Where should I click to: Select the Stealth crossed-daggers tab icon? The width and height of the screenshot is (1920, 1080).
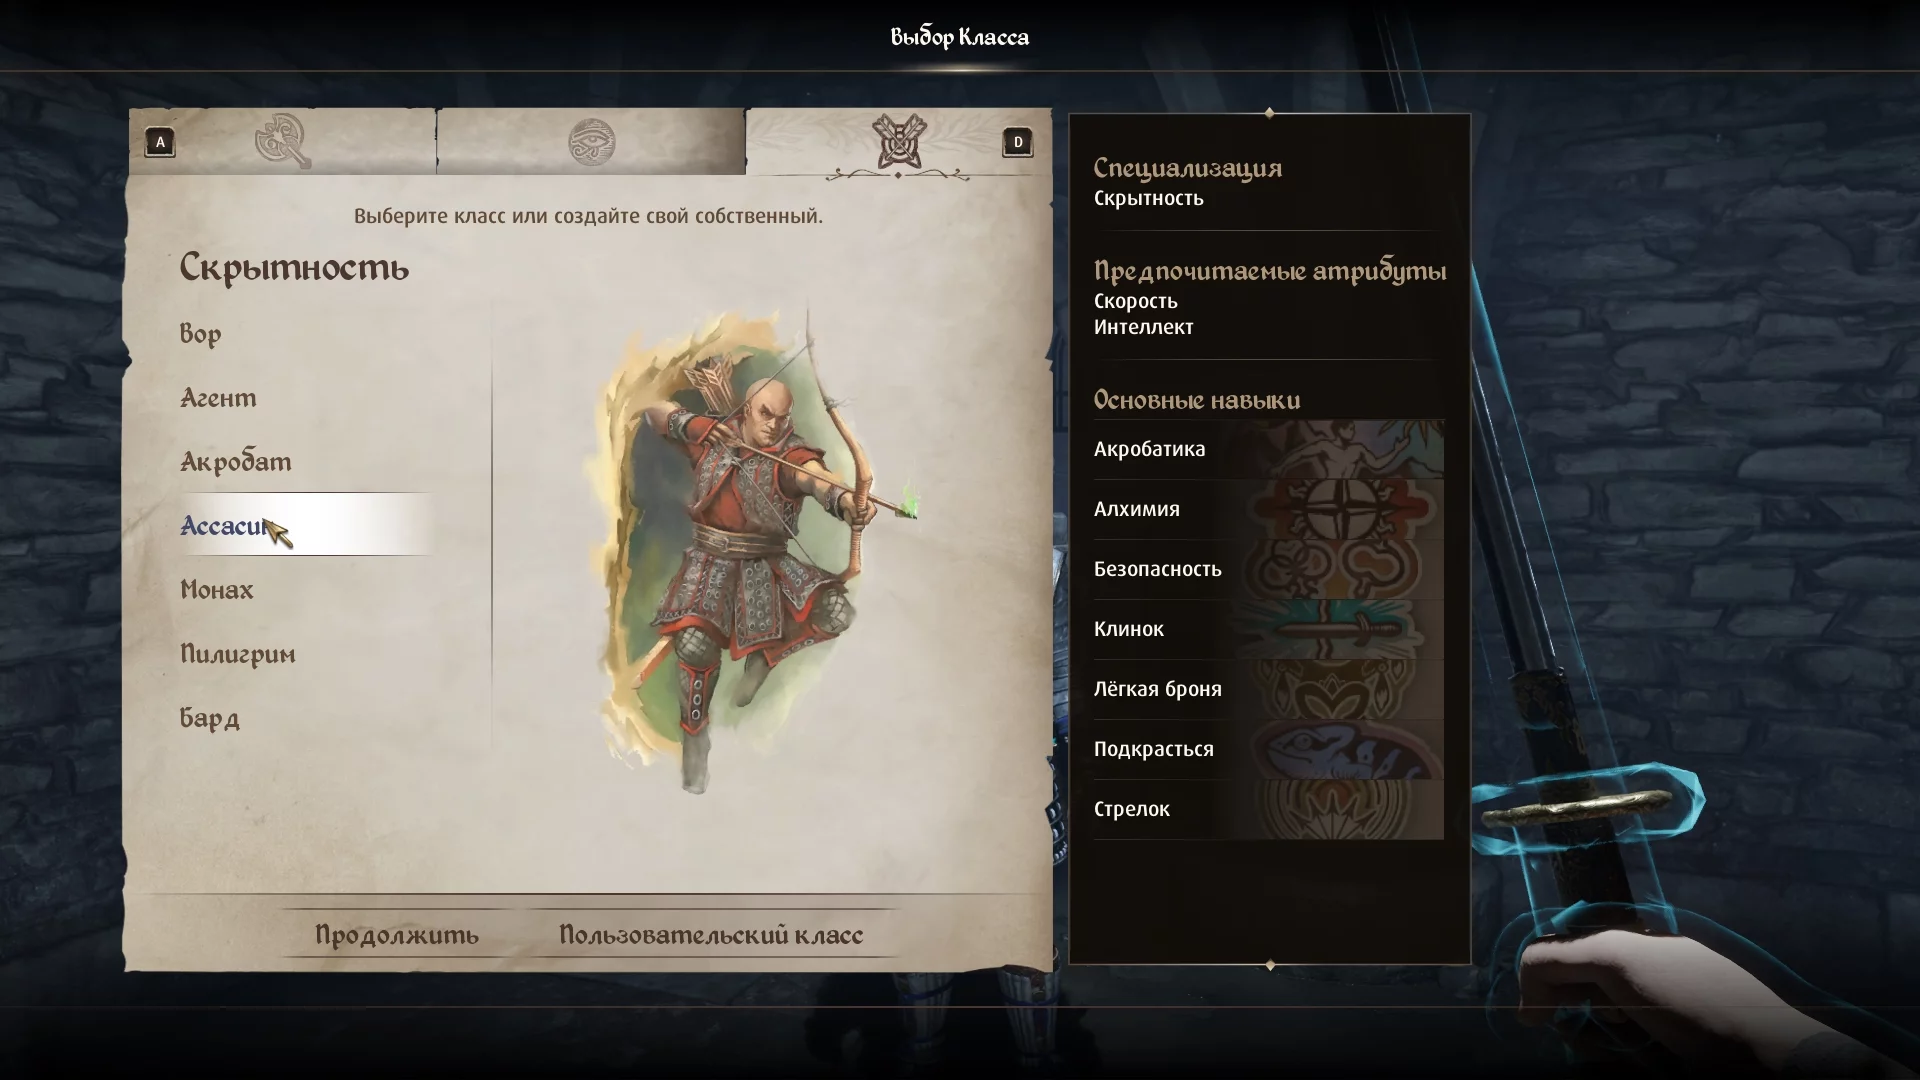click(898, 141)
